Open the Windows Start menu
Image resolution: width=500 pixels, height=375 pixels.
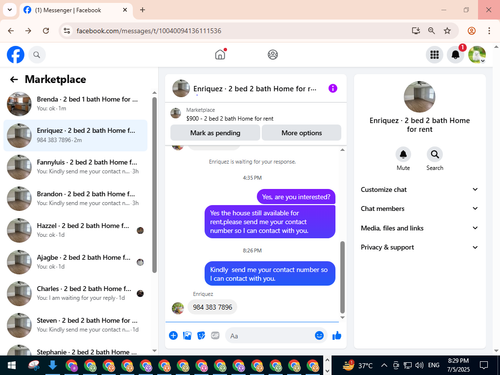coord(12,365)
